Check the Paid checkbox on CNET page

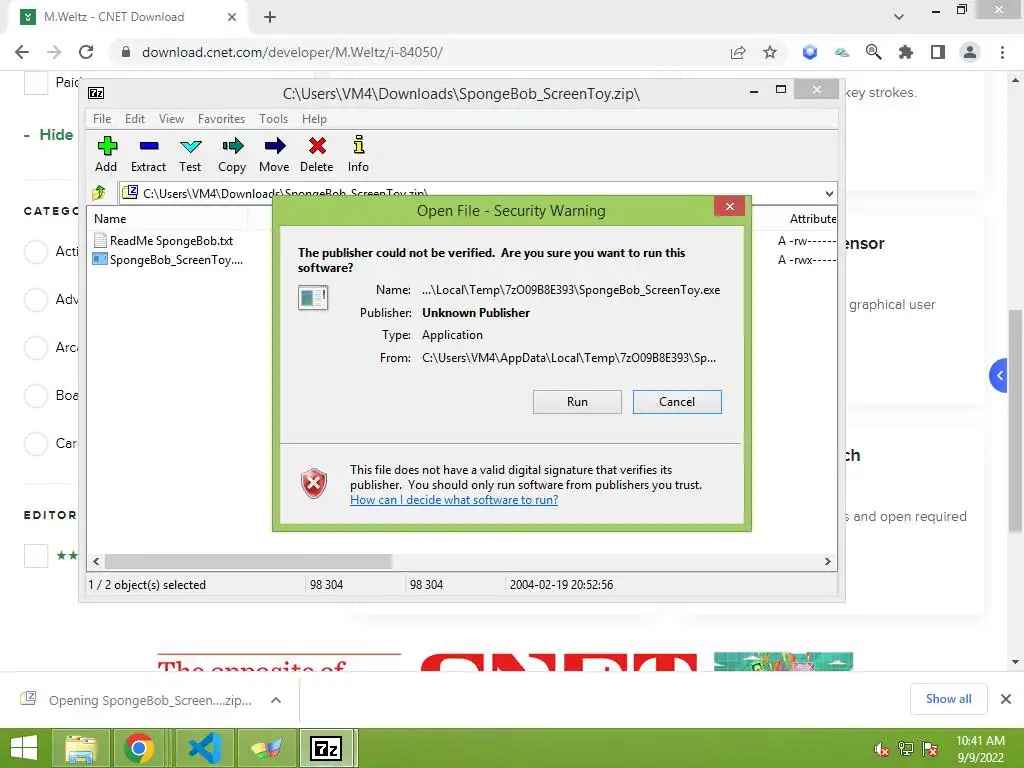tap(36, 83)
